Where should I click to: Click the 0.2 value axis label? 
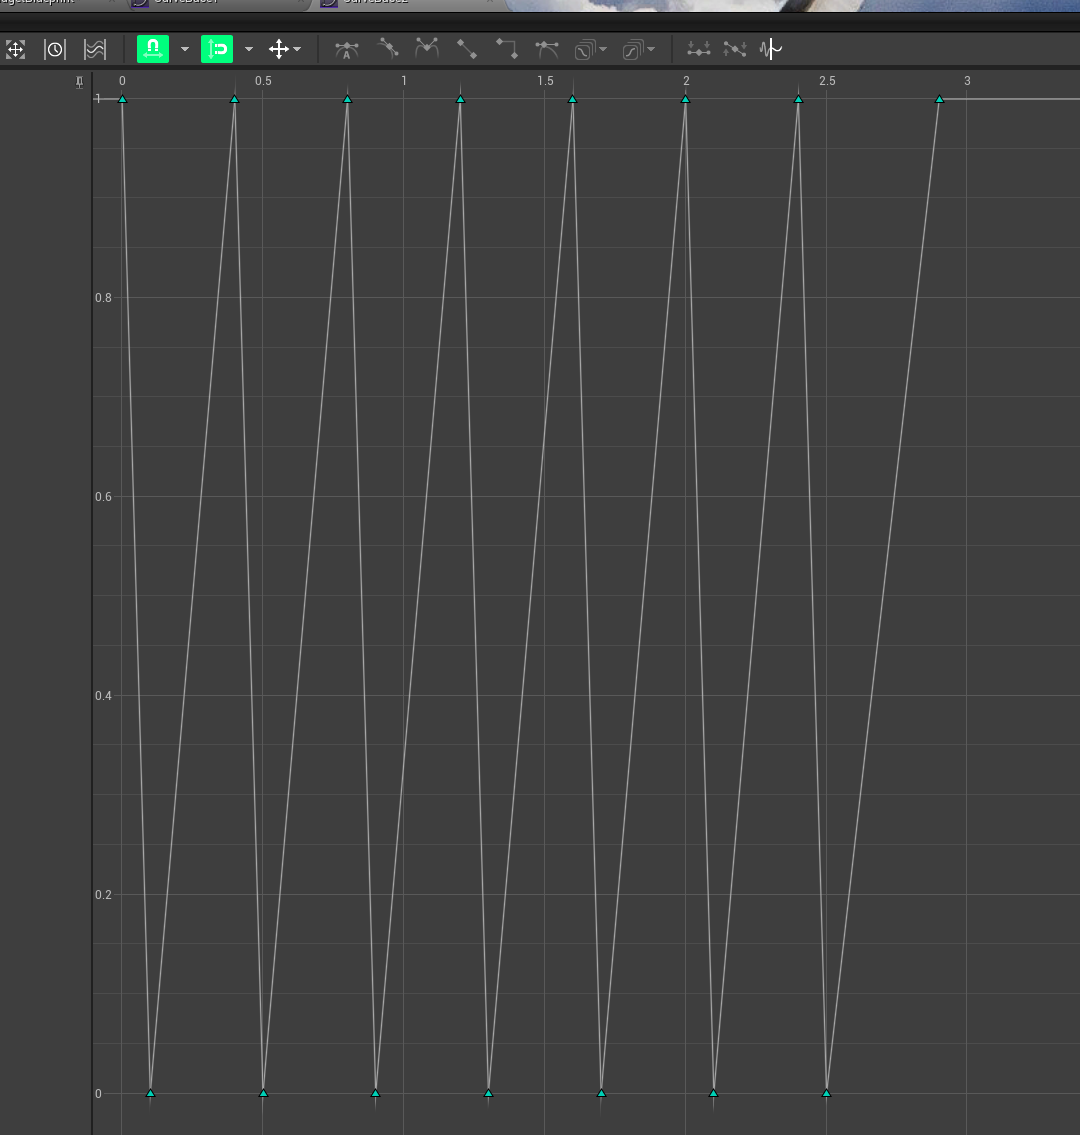click(104, 895)
